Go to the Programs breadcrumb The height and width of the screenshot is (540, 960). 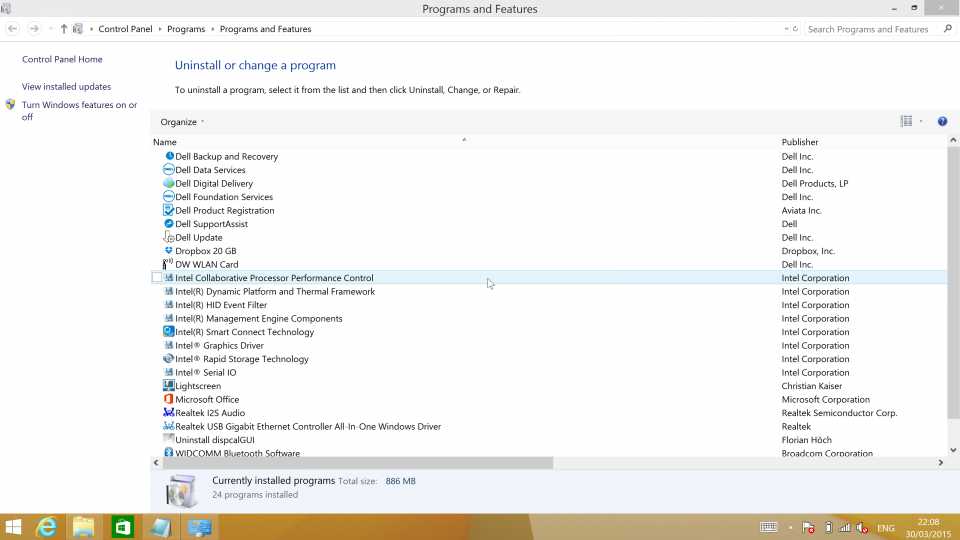(x=186, y=29)
